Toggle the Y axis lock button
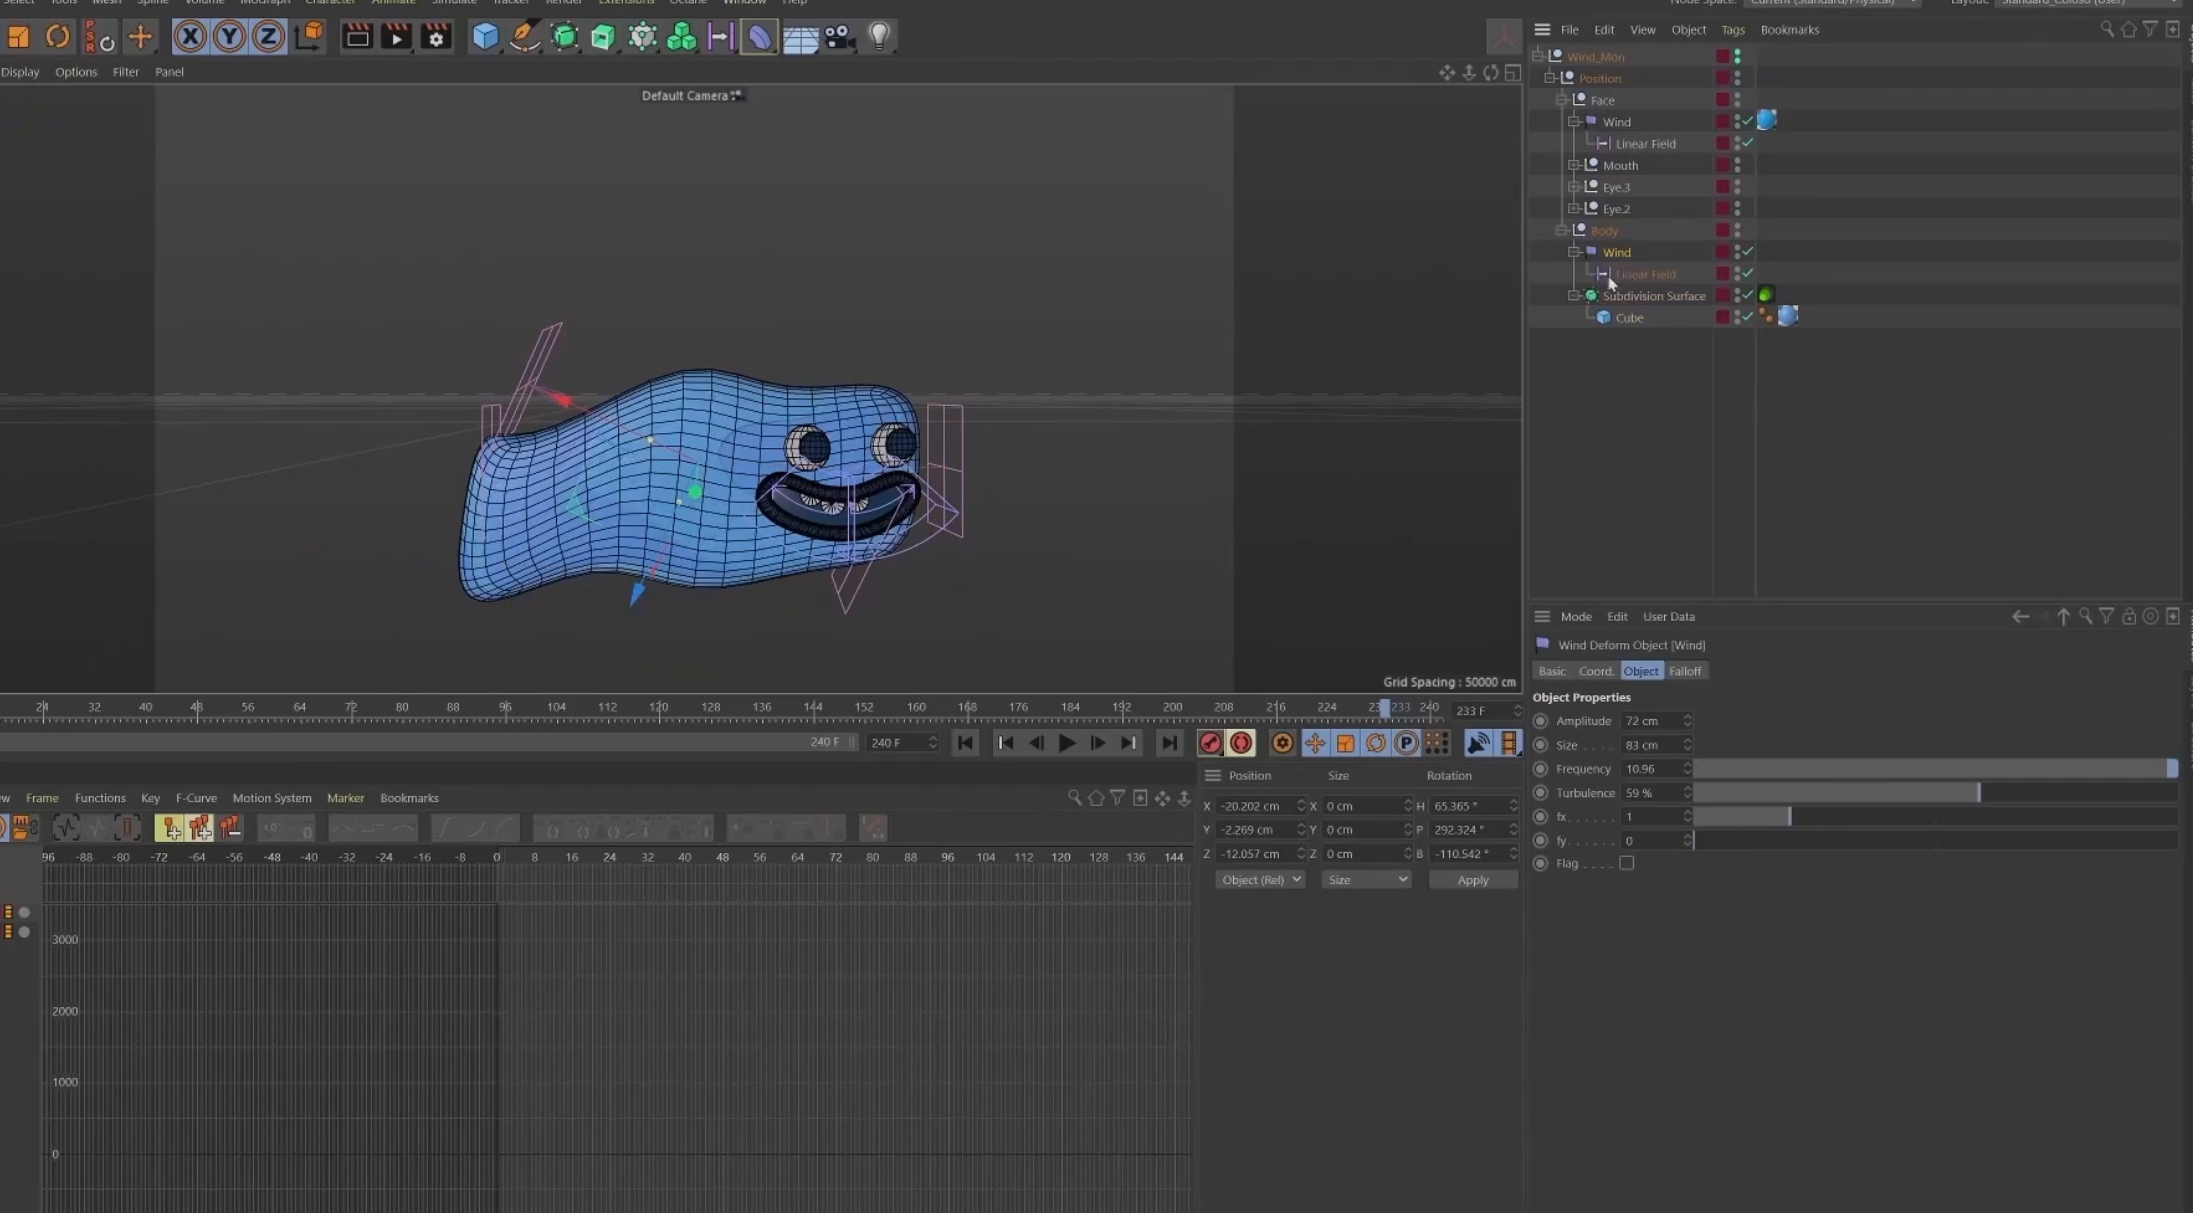Viewport: 2193px width, 1213px height. tap(229, 37)
